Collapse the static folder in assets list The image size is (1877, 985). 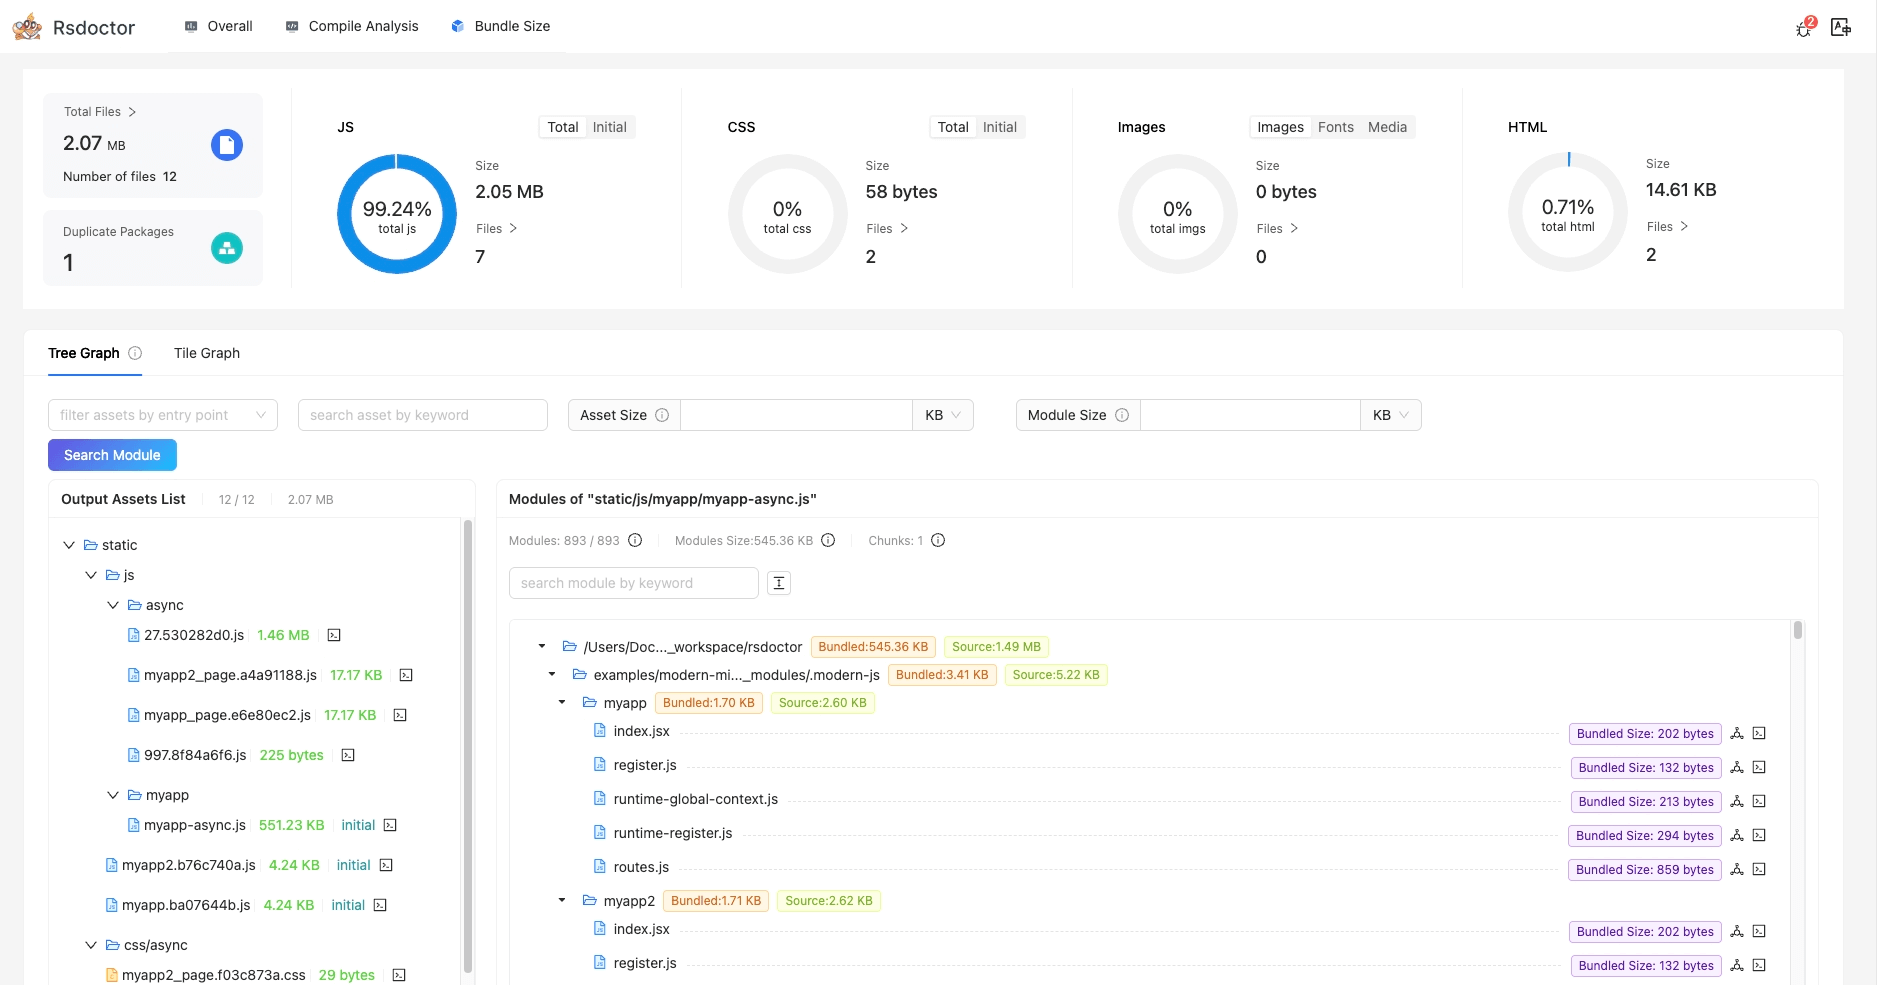pos(69,545)
